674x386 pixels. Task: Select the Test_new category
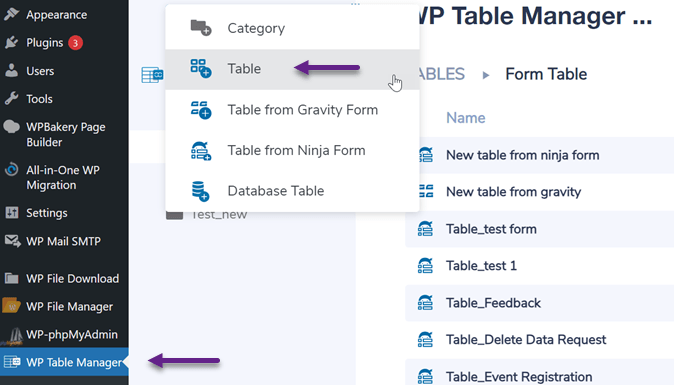tap(219, 215)
